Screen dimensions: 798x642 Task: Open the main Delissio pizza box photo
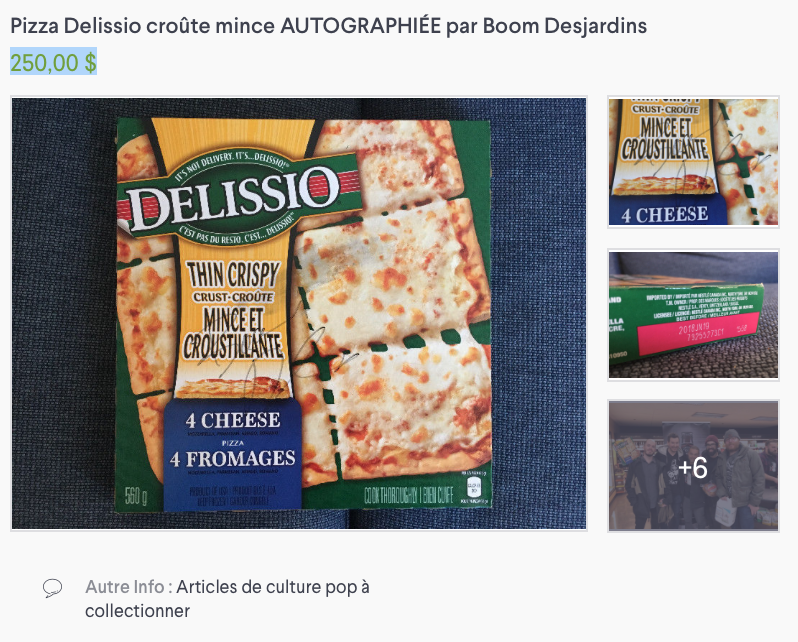coord(299,314)
